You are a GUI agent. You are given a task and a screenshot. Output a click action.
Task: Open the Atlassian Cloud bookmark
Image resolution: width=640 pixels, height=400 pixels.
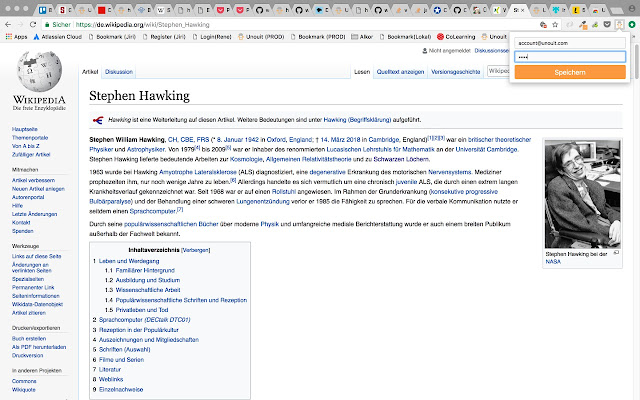[x=57, y=37]
